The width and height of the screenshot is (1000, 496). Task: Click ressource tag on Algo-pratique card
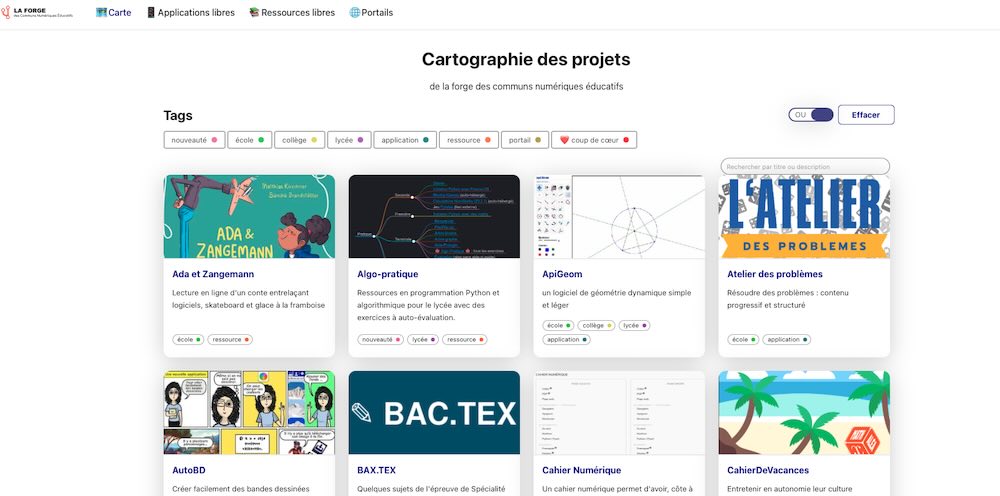tap(464, 340)
